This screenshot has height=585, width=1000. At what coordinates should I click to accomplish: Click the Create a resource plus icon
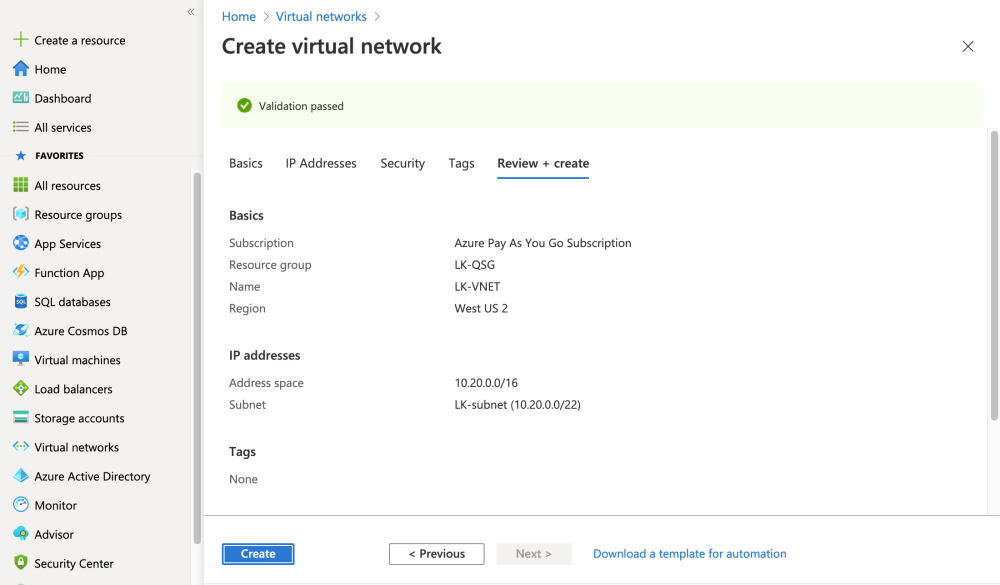click(20, 40)
